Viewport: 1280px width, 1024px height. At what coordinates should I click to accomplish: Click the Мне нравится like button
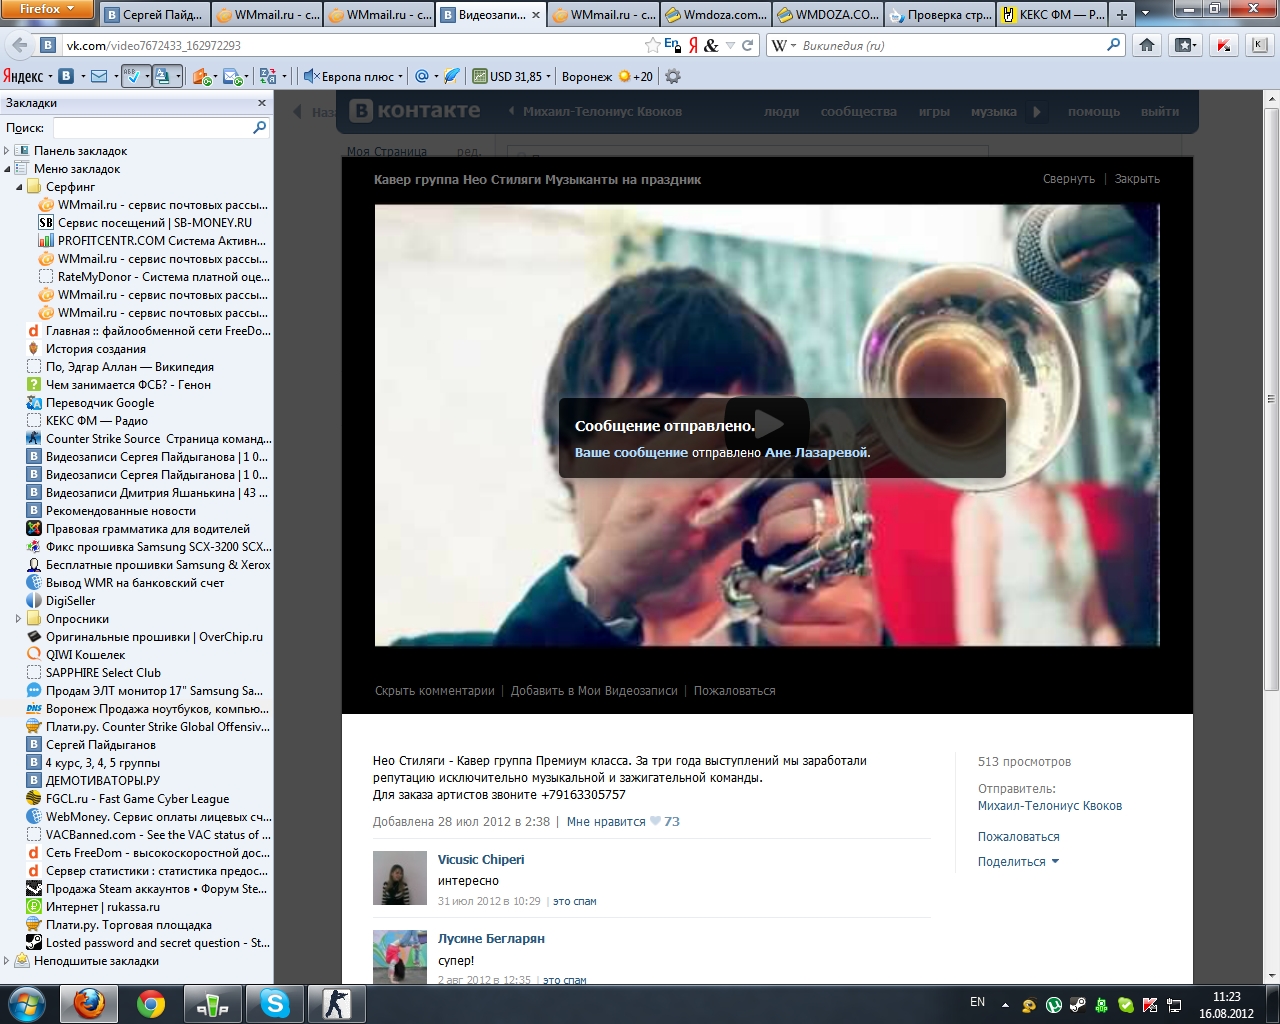[x=623, y=822]
